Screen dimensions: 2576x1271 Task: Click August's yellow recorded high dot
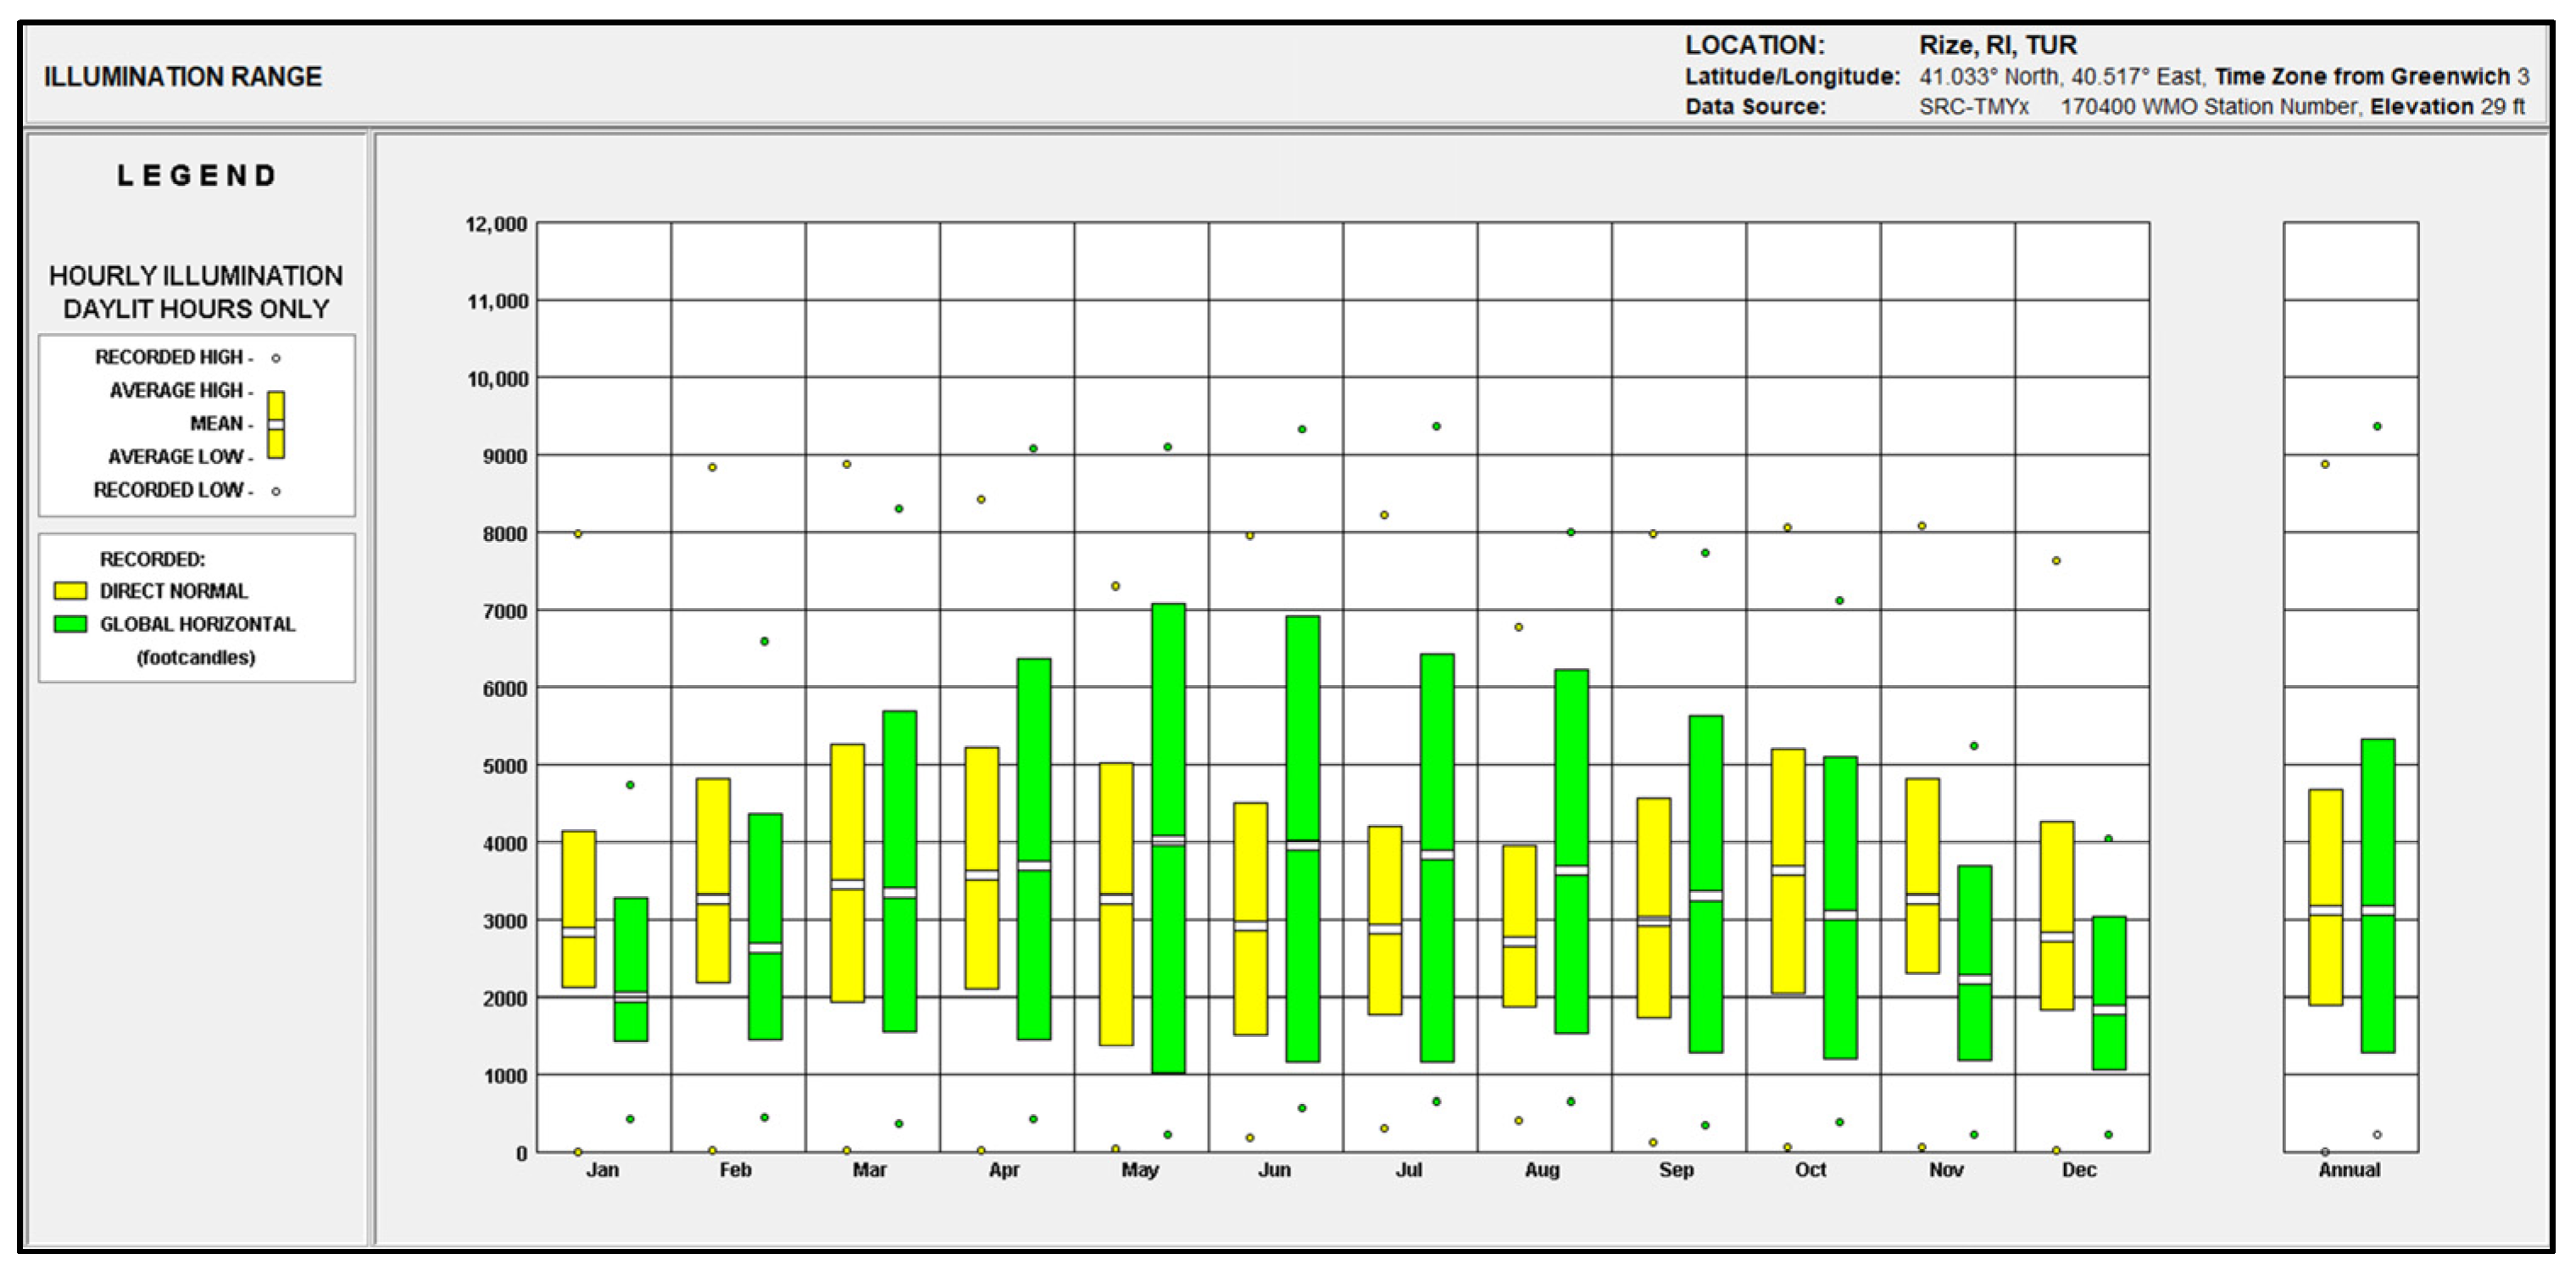1518,627
